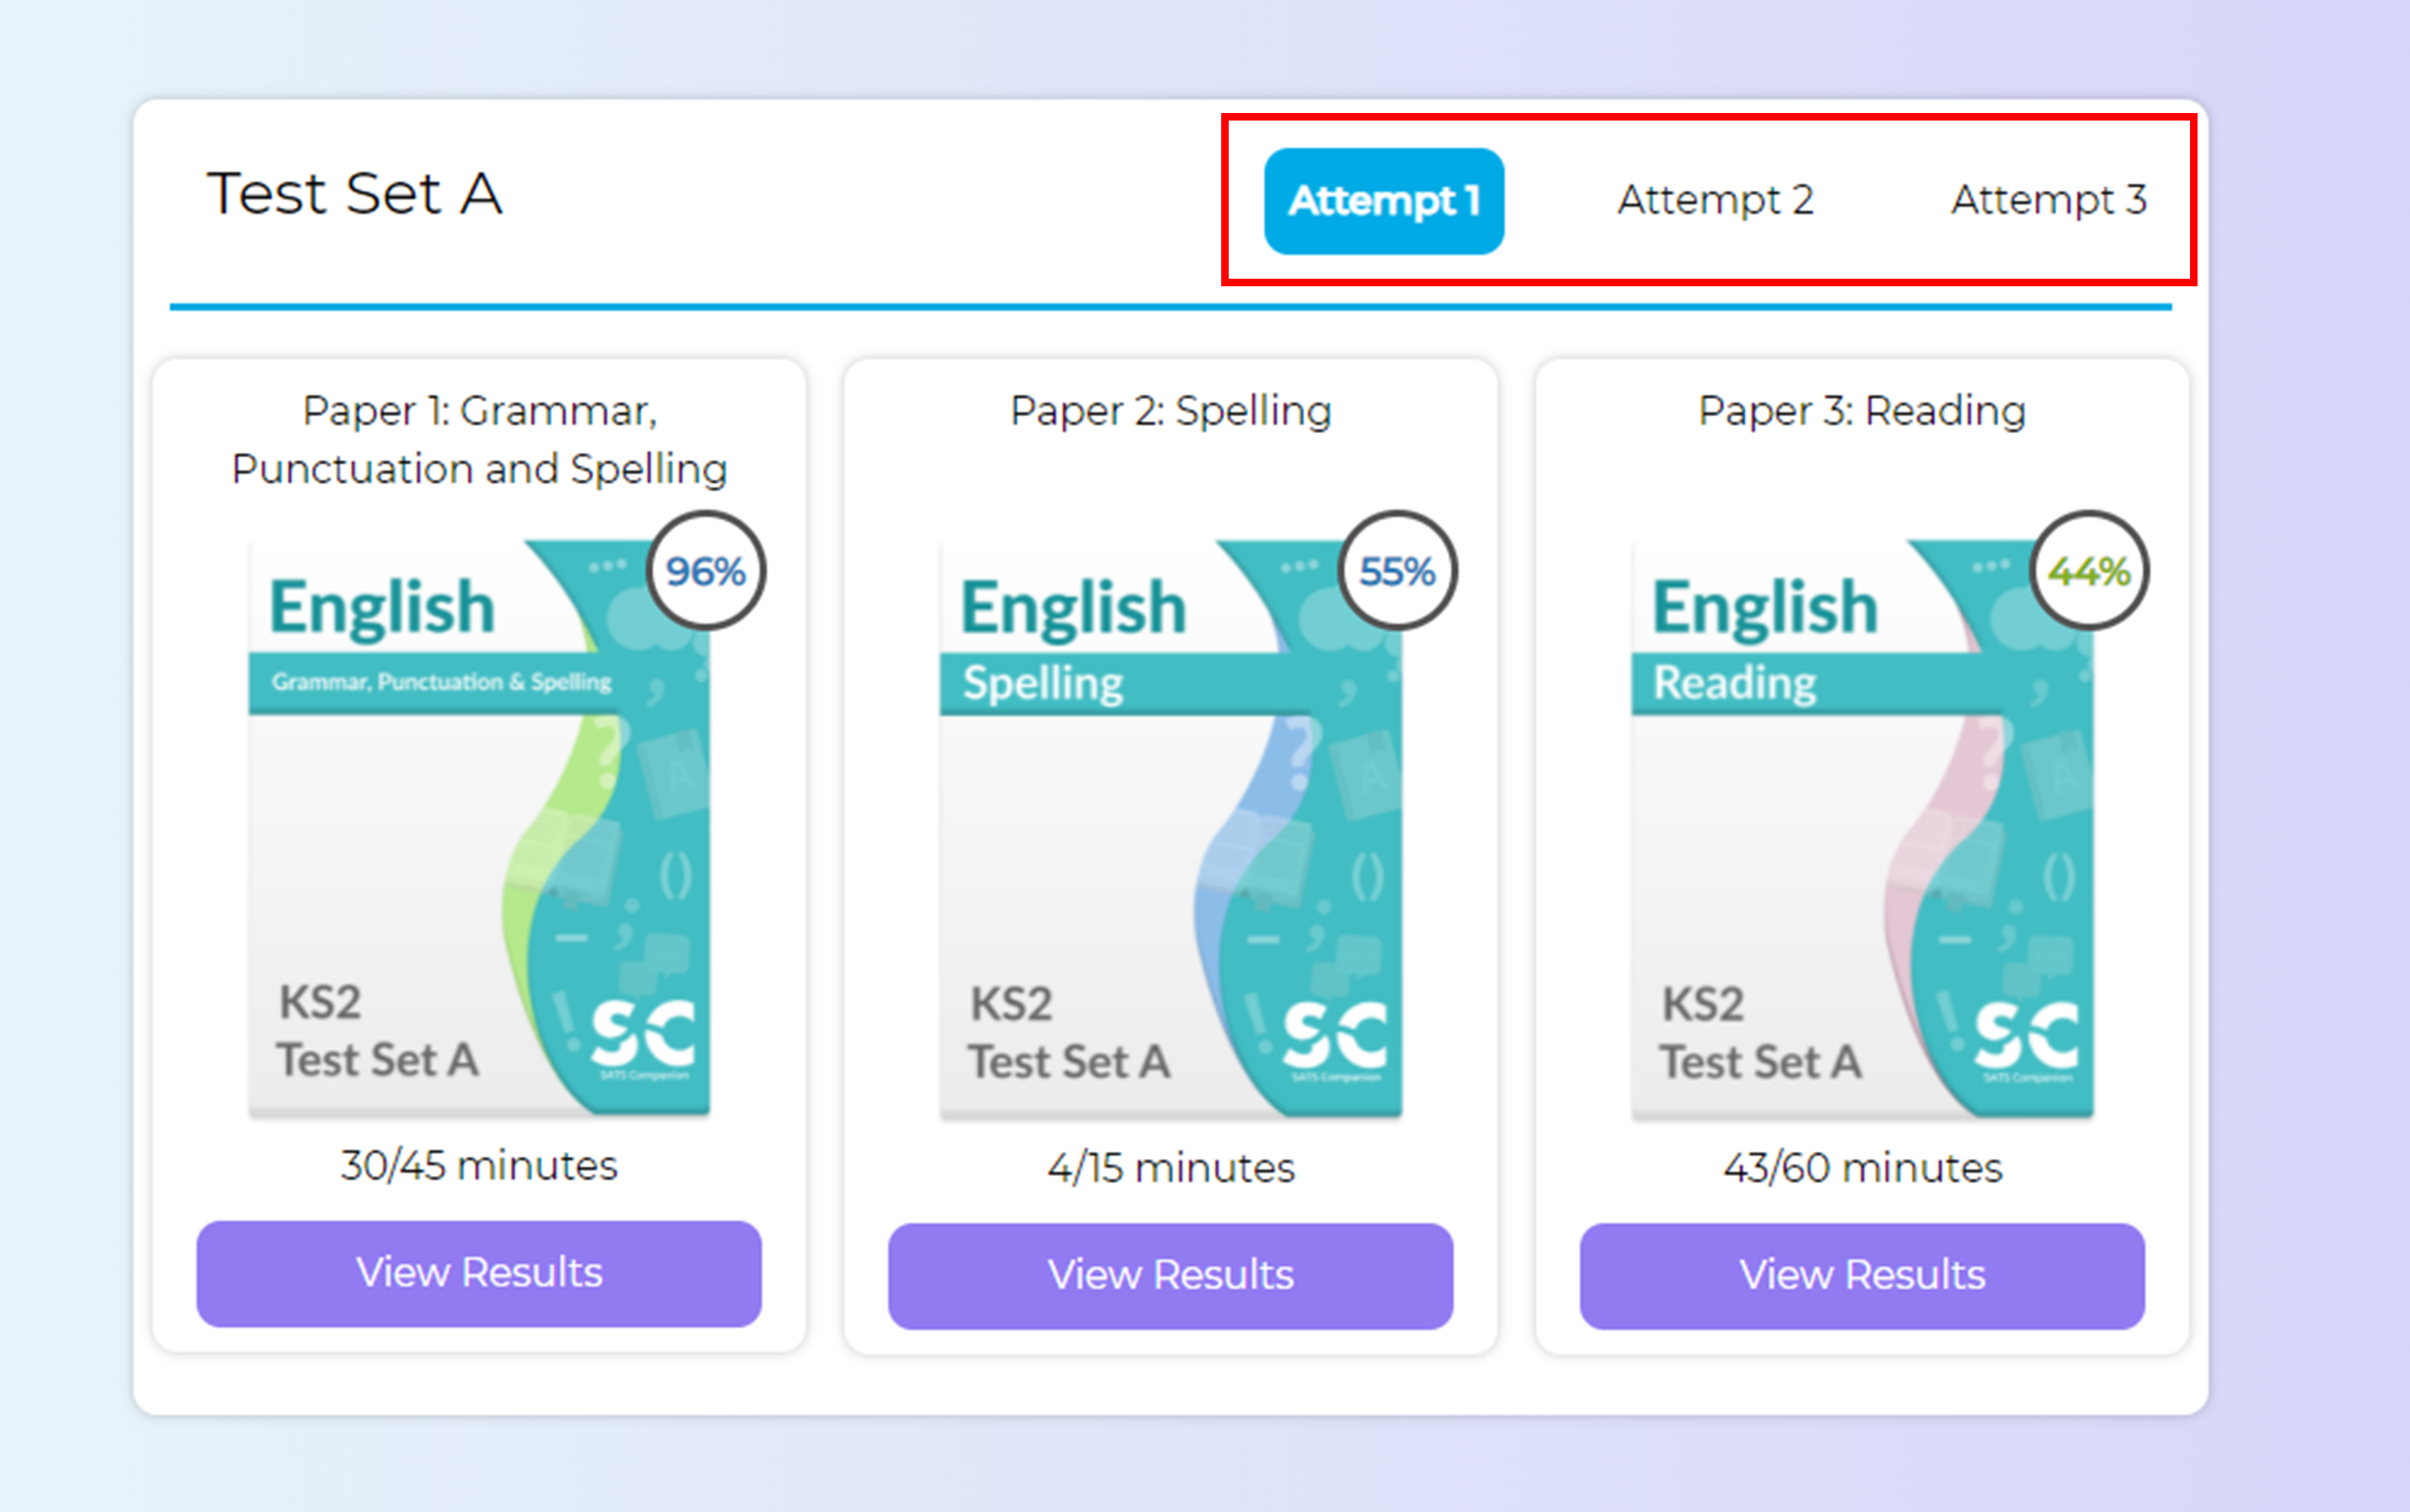
Task: View results for Paper 3 Reading
Action: pyautogui.click(x=1862, y=1275)
